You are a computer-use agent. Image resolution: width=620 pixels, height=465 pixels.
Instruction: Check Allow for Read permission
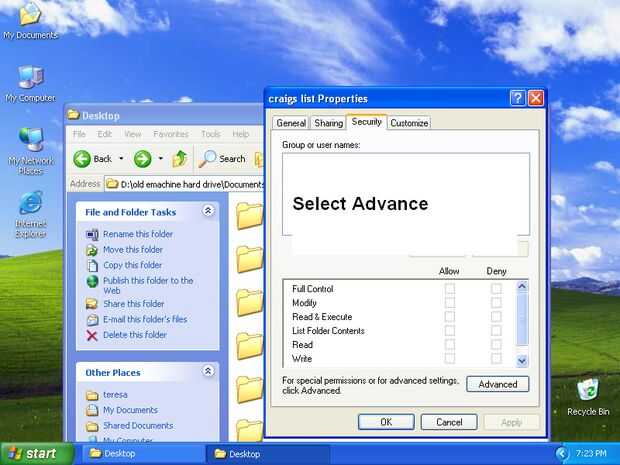(450, 344)
